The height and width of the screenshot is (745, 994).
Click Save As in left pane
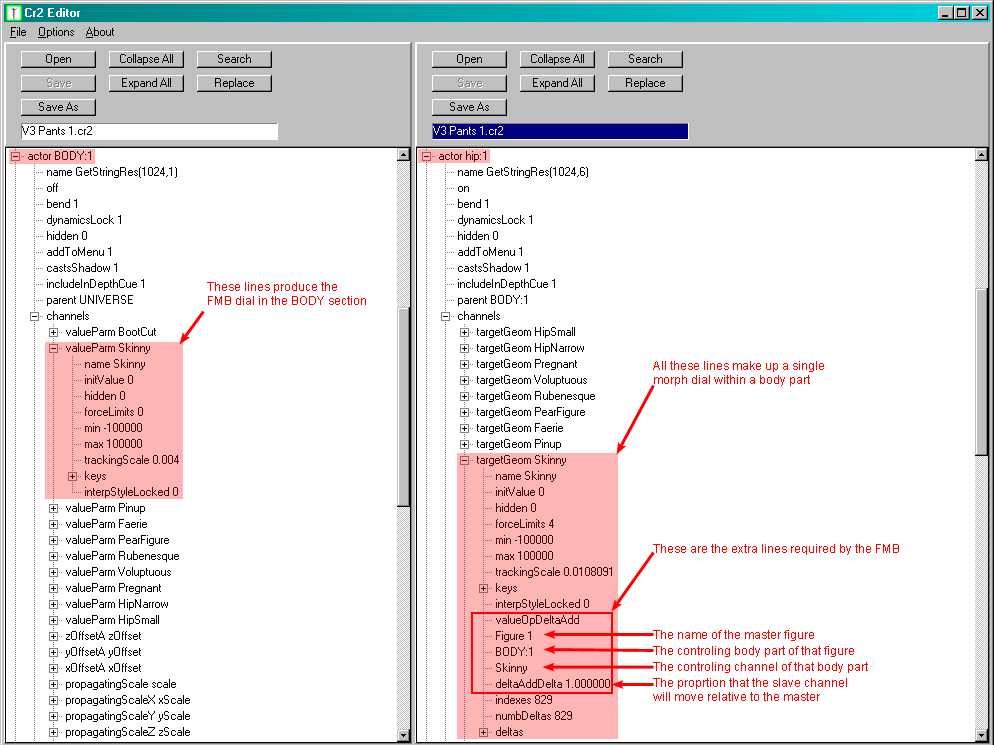[58, 107]
